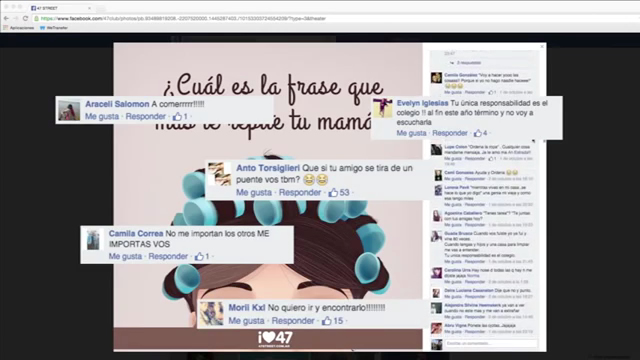
Task: Click Responder under Morii Kxl's comment
Action: pos(293,321)
